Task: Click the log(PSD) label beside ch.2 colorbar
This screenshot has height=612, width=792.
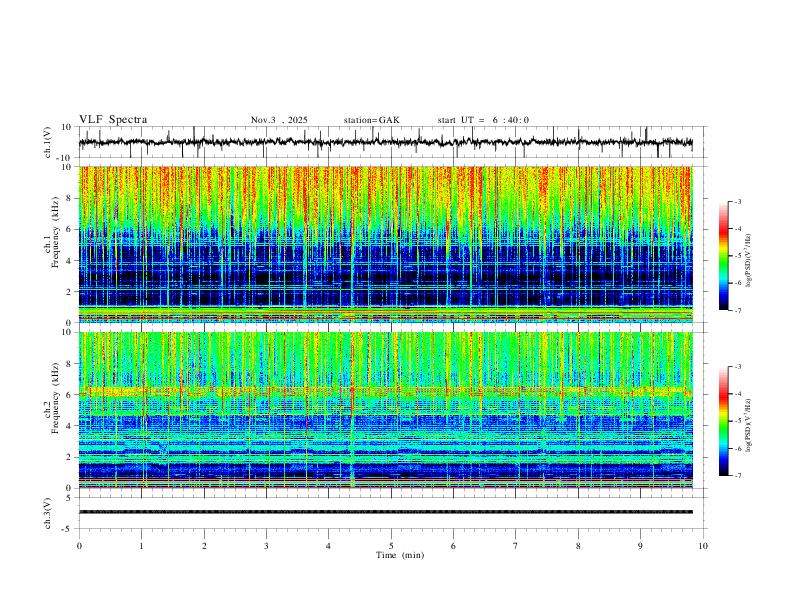Action: 748,425
